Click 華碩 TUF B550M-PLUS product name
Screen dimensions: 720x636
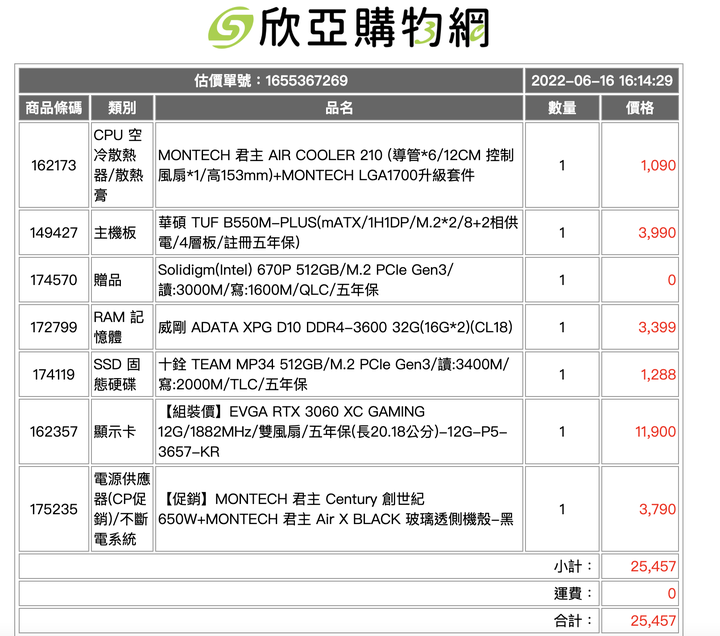click(x=338, y=233)
